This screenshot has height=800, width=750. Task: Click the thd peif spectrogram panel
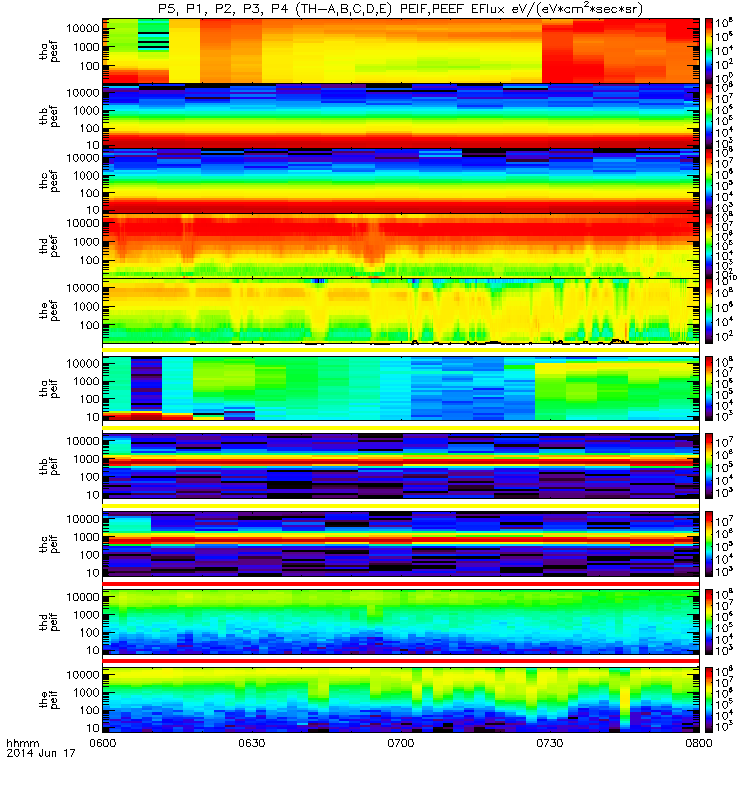tap(401, 622)
